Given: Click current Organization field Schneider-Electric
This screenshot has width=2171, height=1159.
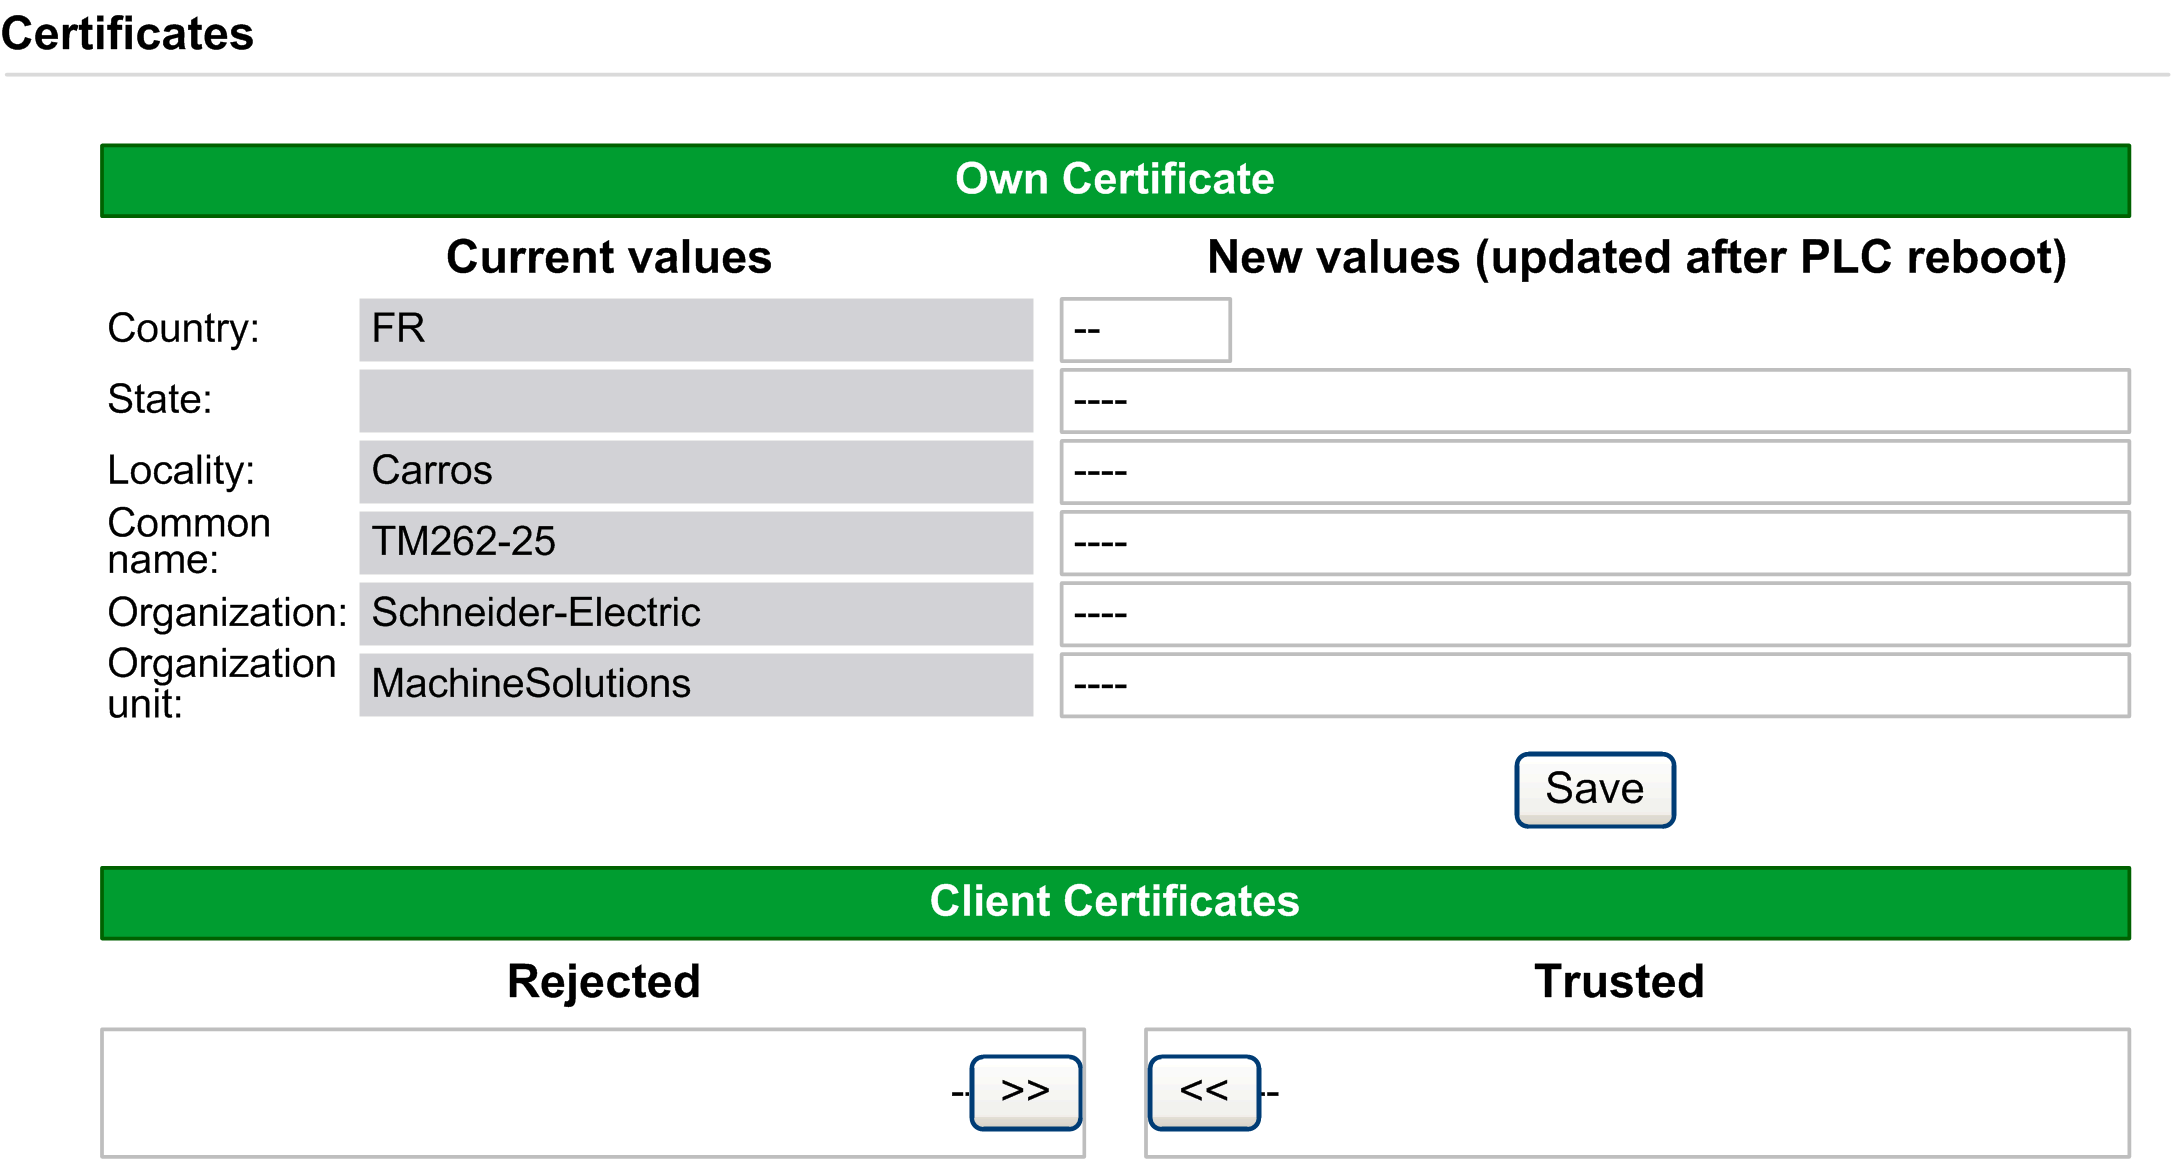Looking at the screenshot, I should tap(696, 613).
